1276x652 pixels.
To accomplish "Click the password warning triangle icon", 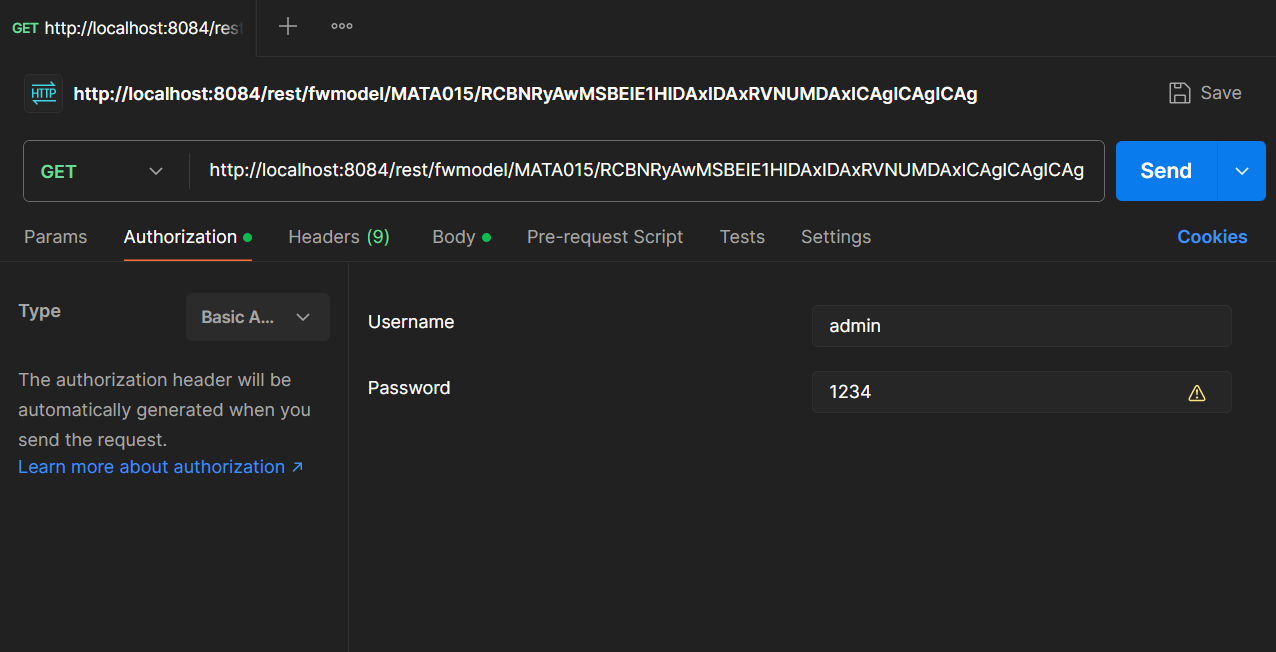I will (1196, 393).
